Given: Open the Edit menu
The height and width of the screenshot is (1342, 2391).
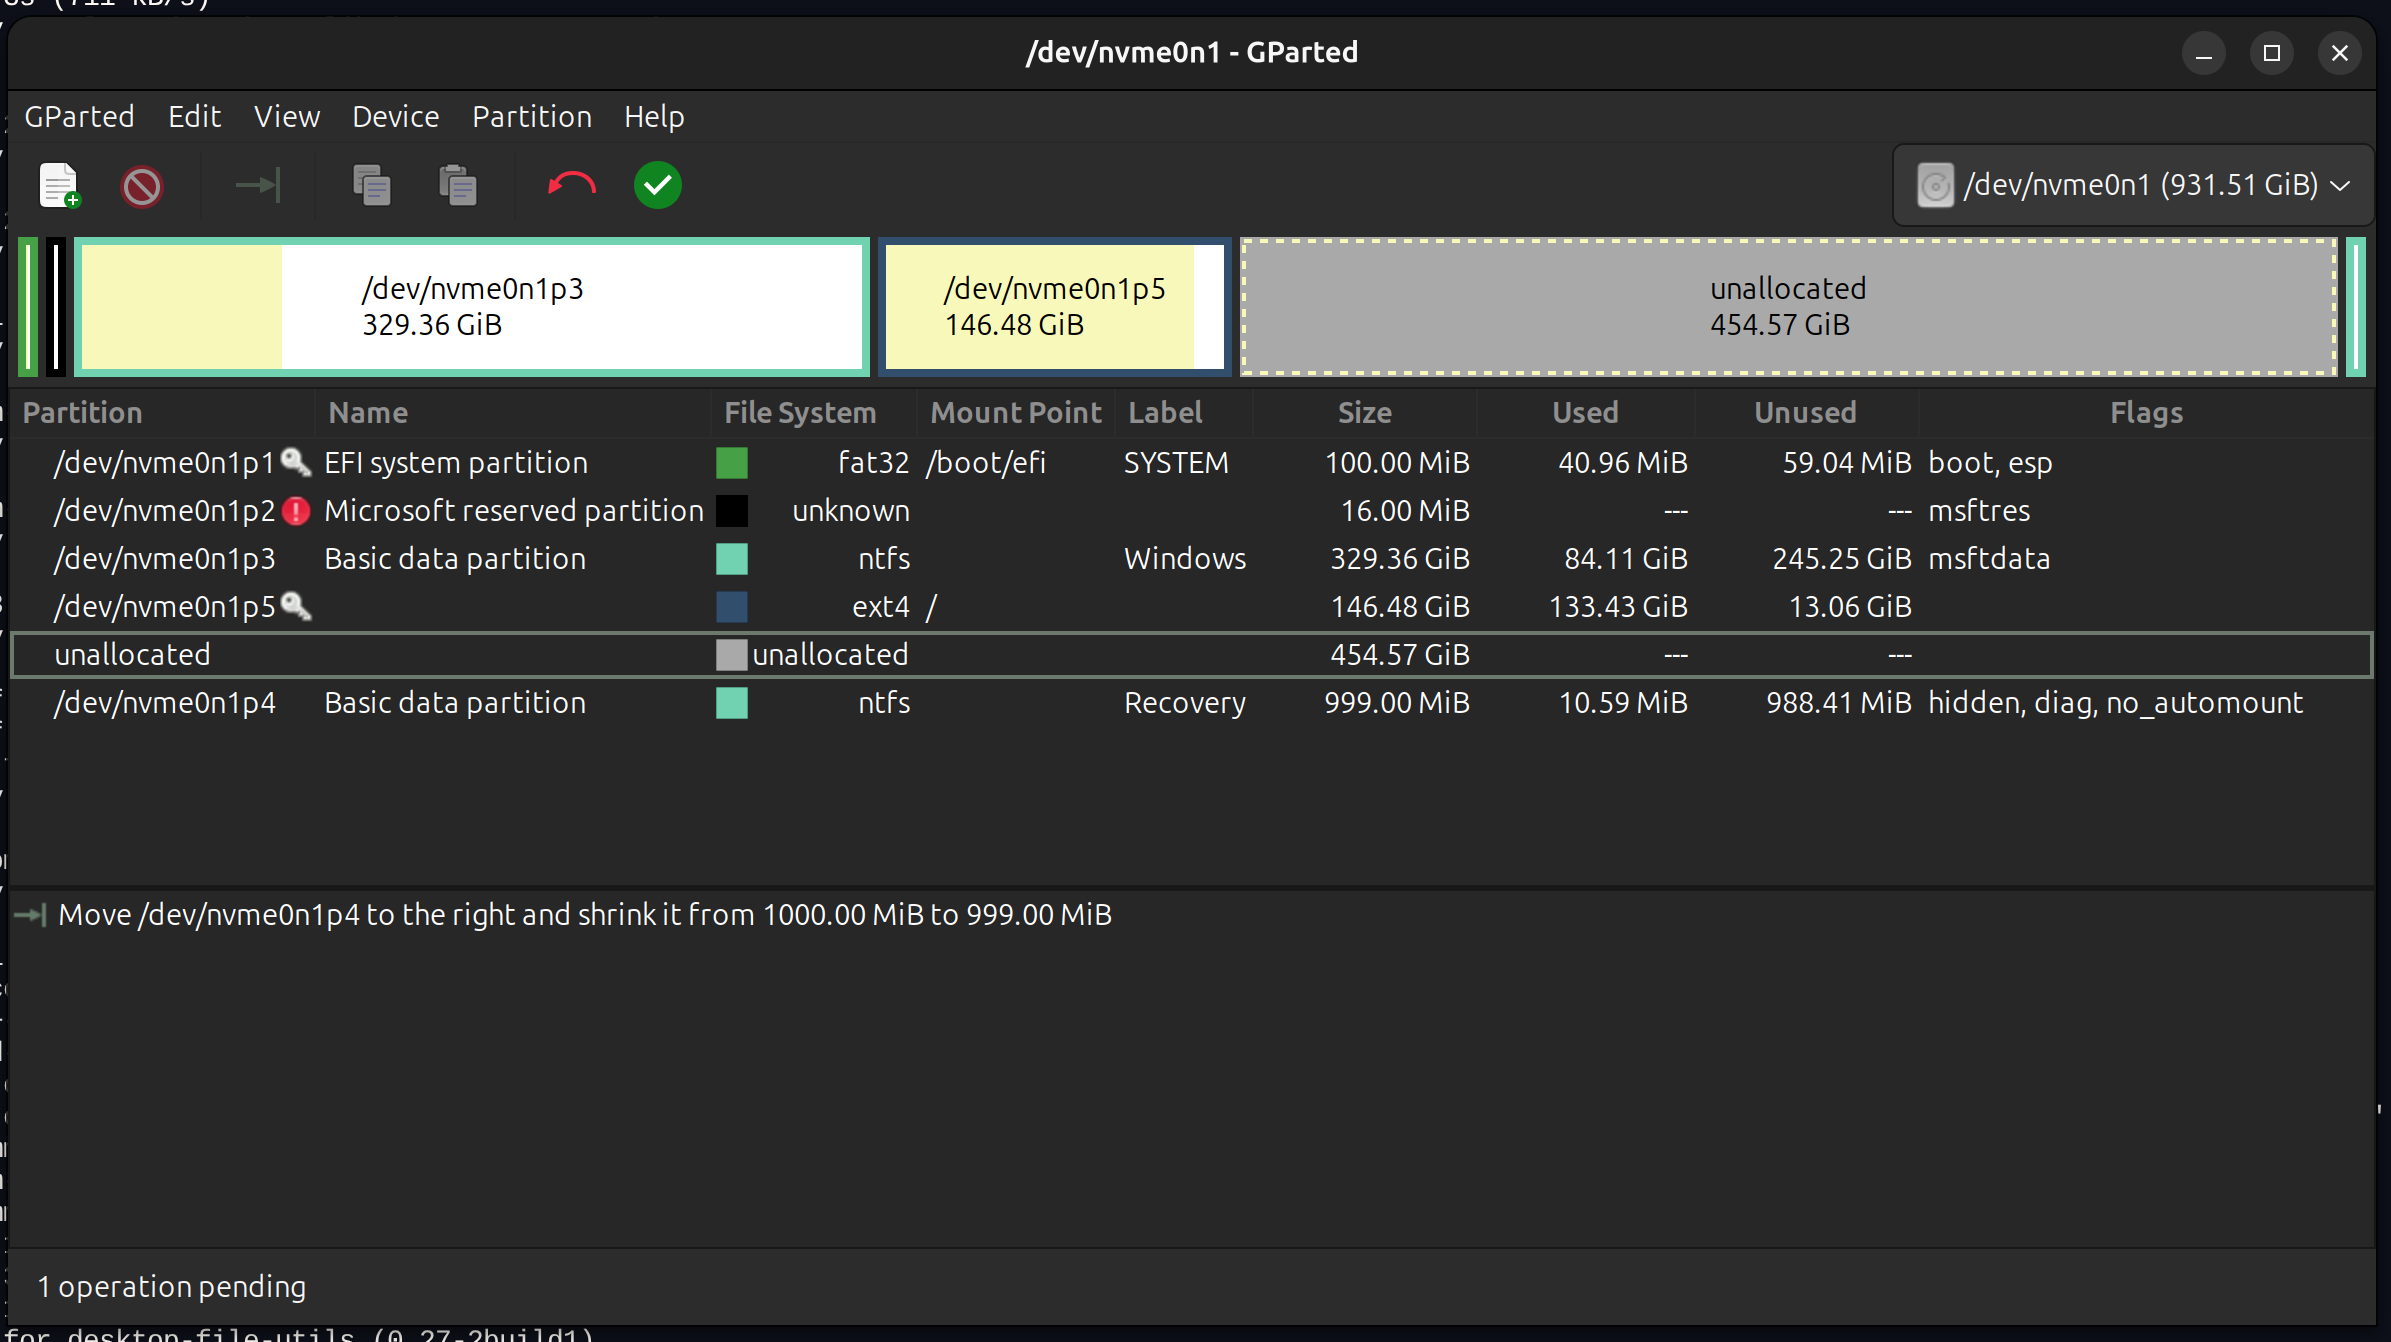Looking at the screenshot, I should (194, 117).
